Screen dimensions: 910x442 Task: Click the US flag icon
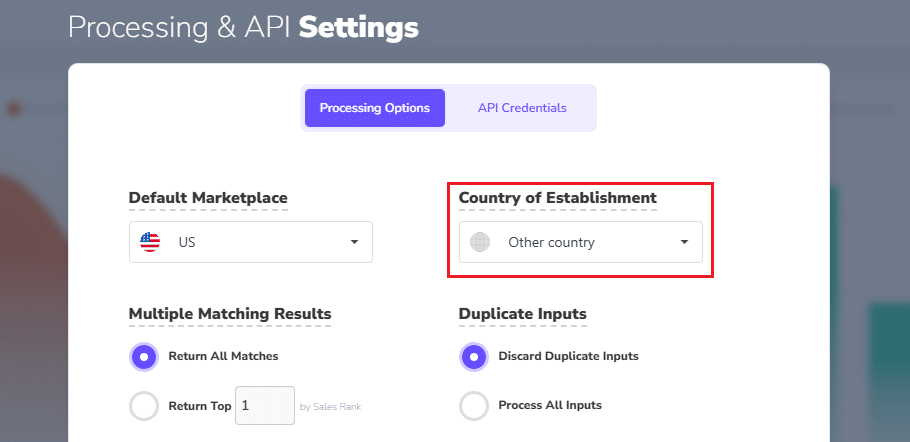150,242
